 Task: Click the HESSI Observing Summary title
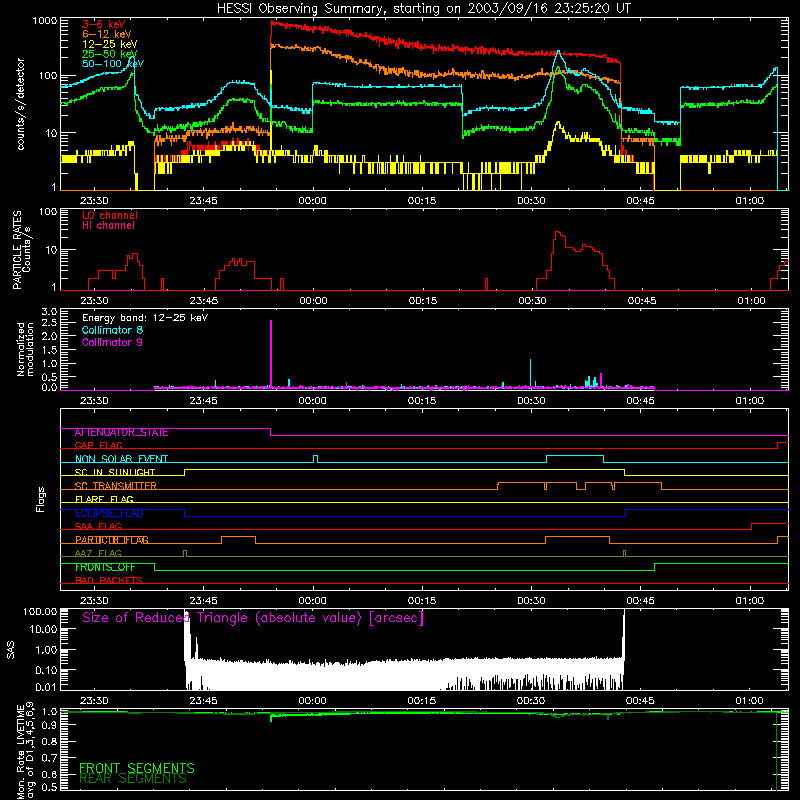[423, 8]
